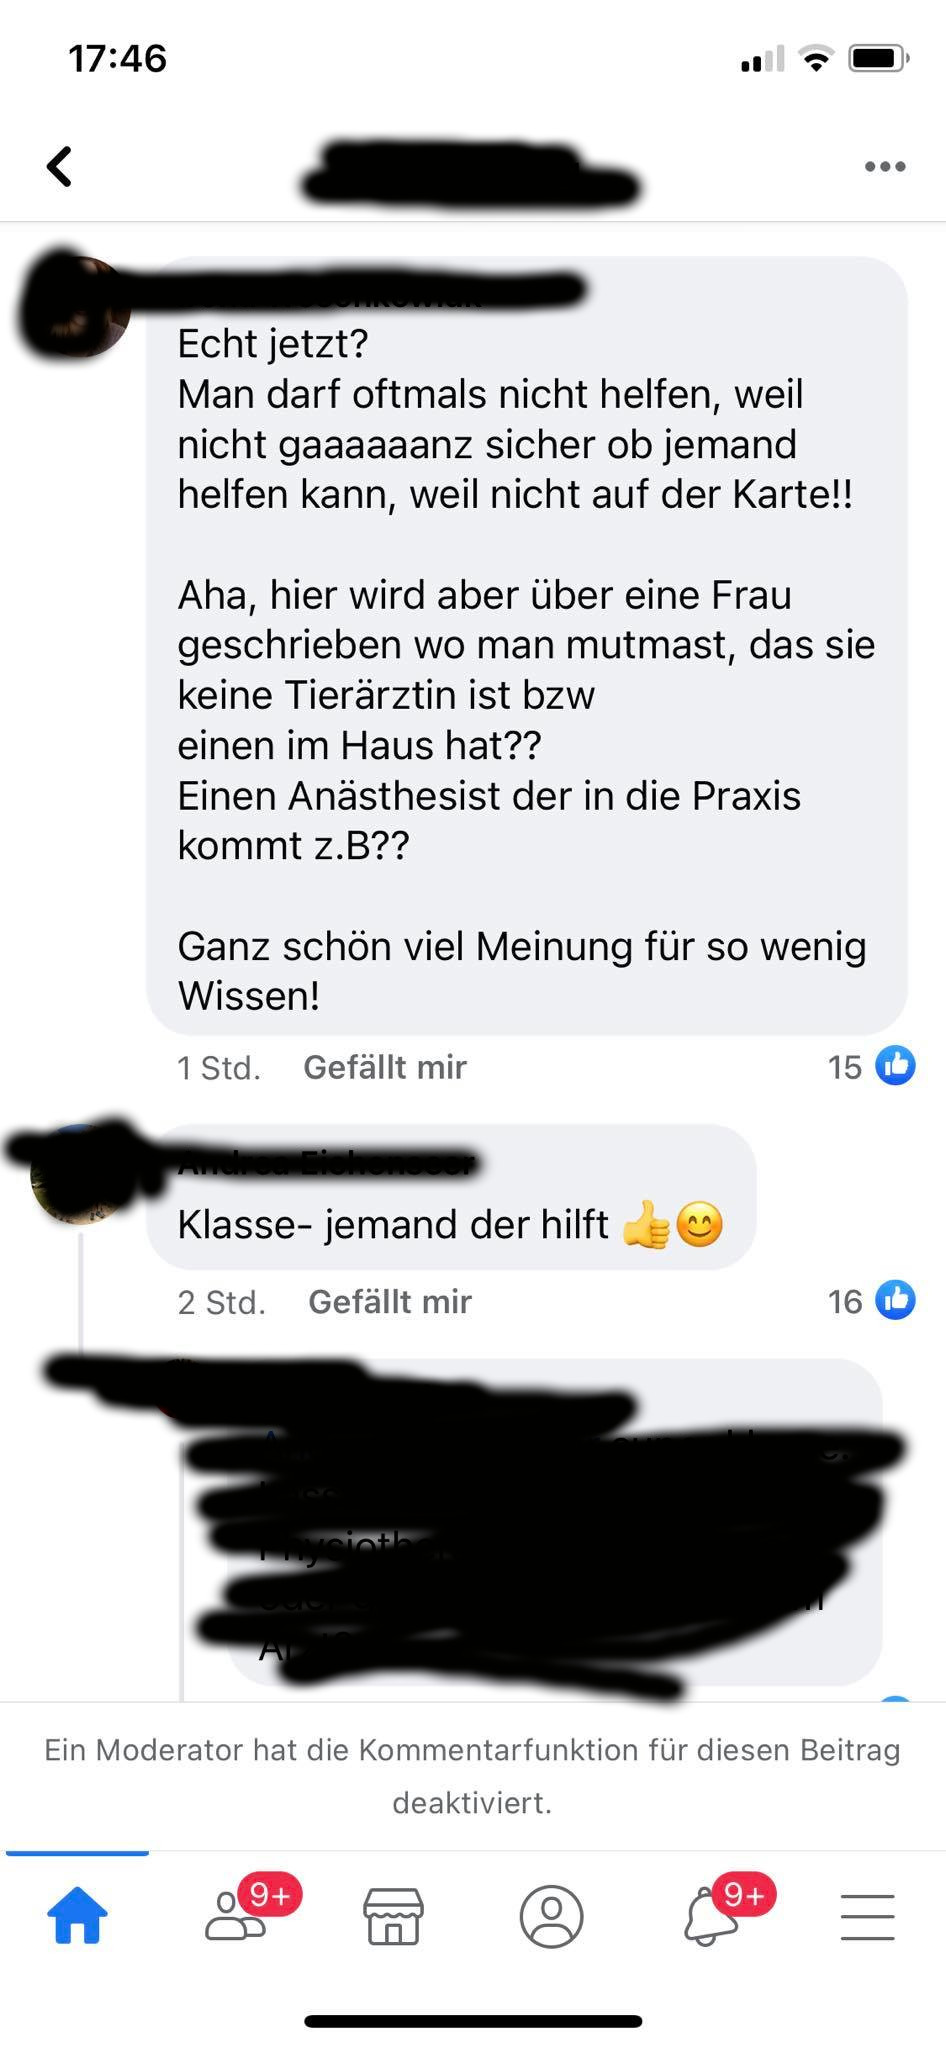
Task: Tap the '1 Std.' timestamp
Action: pos(219,1068)
